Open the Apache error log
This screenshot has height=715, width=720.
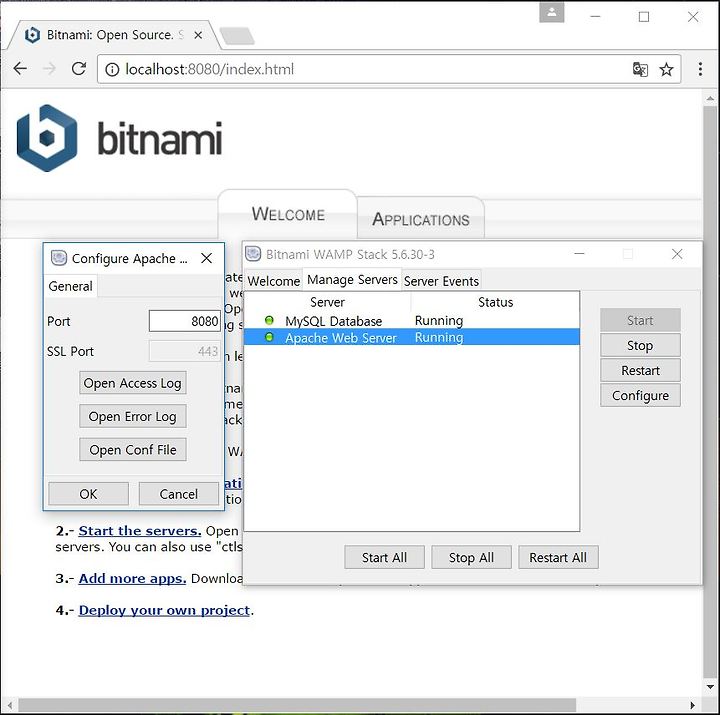(x=133, y=417)
